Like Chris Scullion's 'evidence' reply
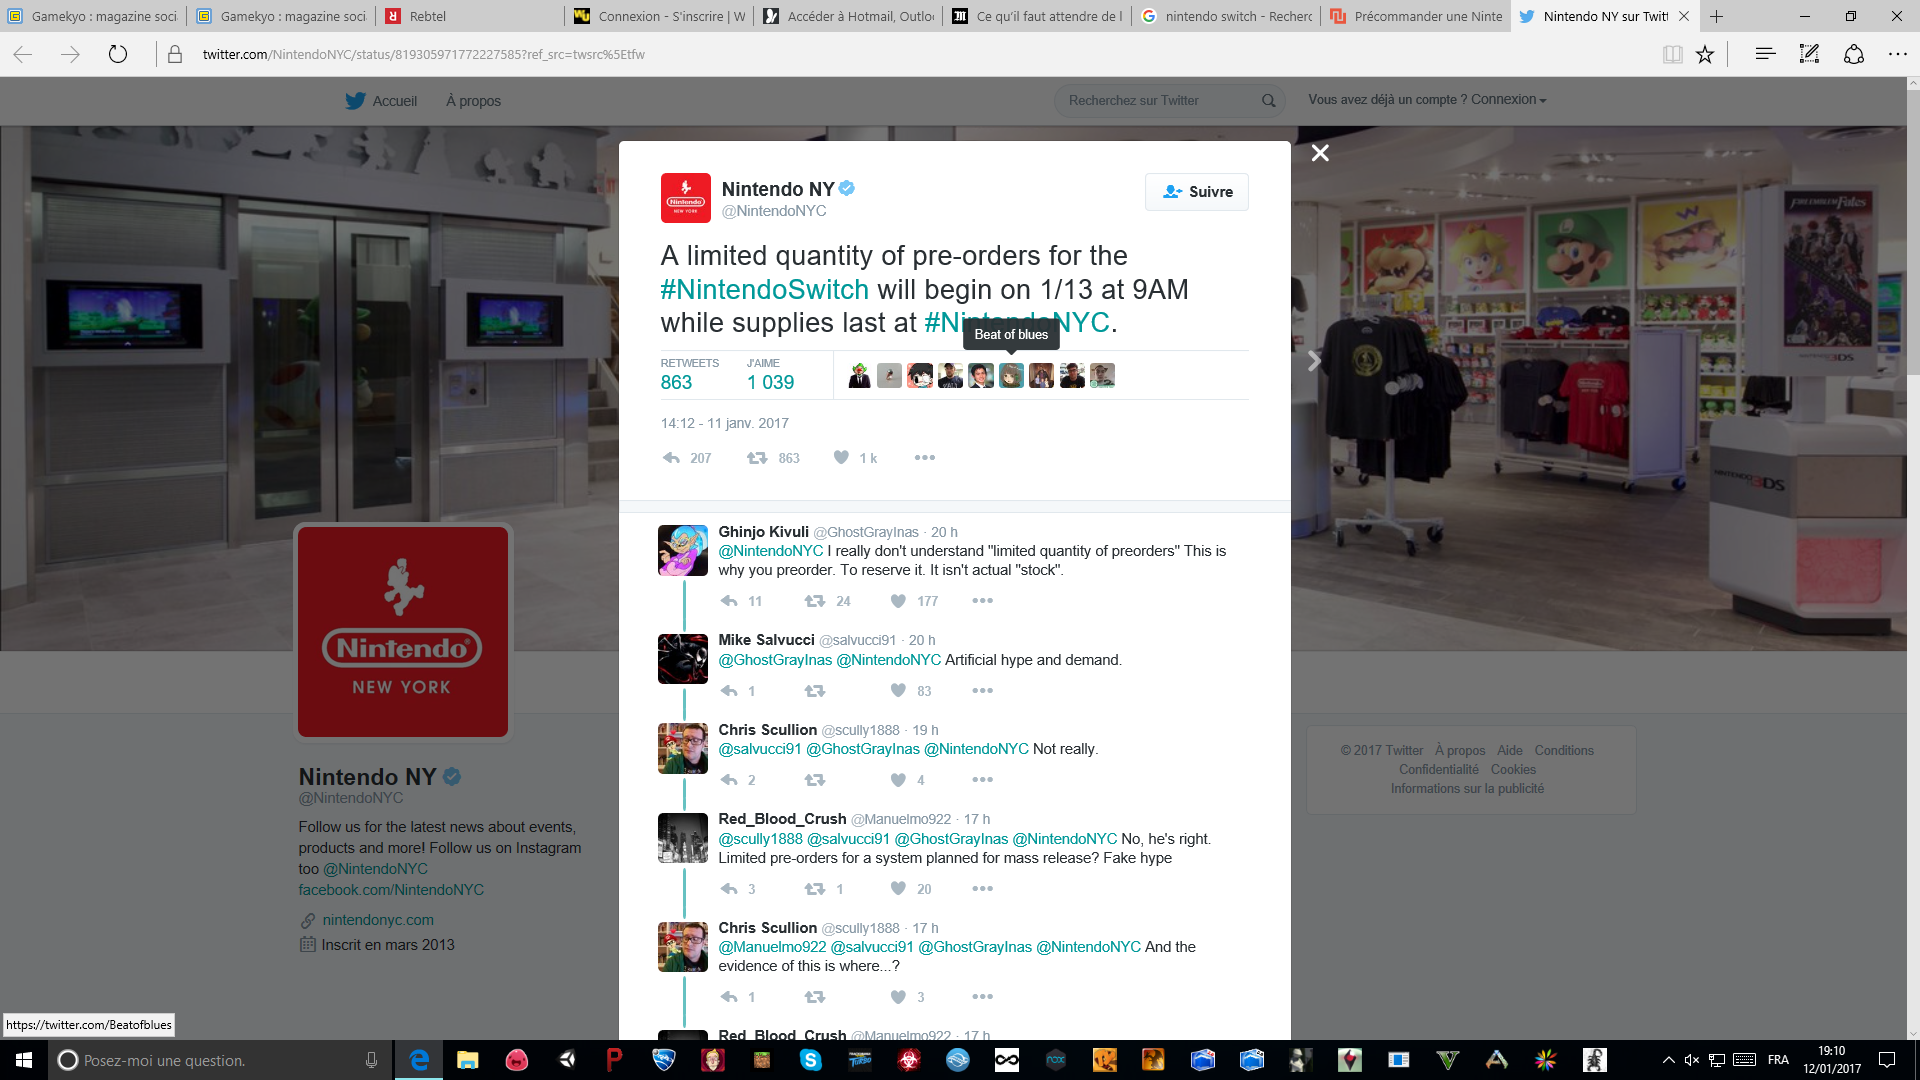 click(x=898, y=997)
